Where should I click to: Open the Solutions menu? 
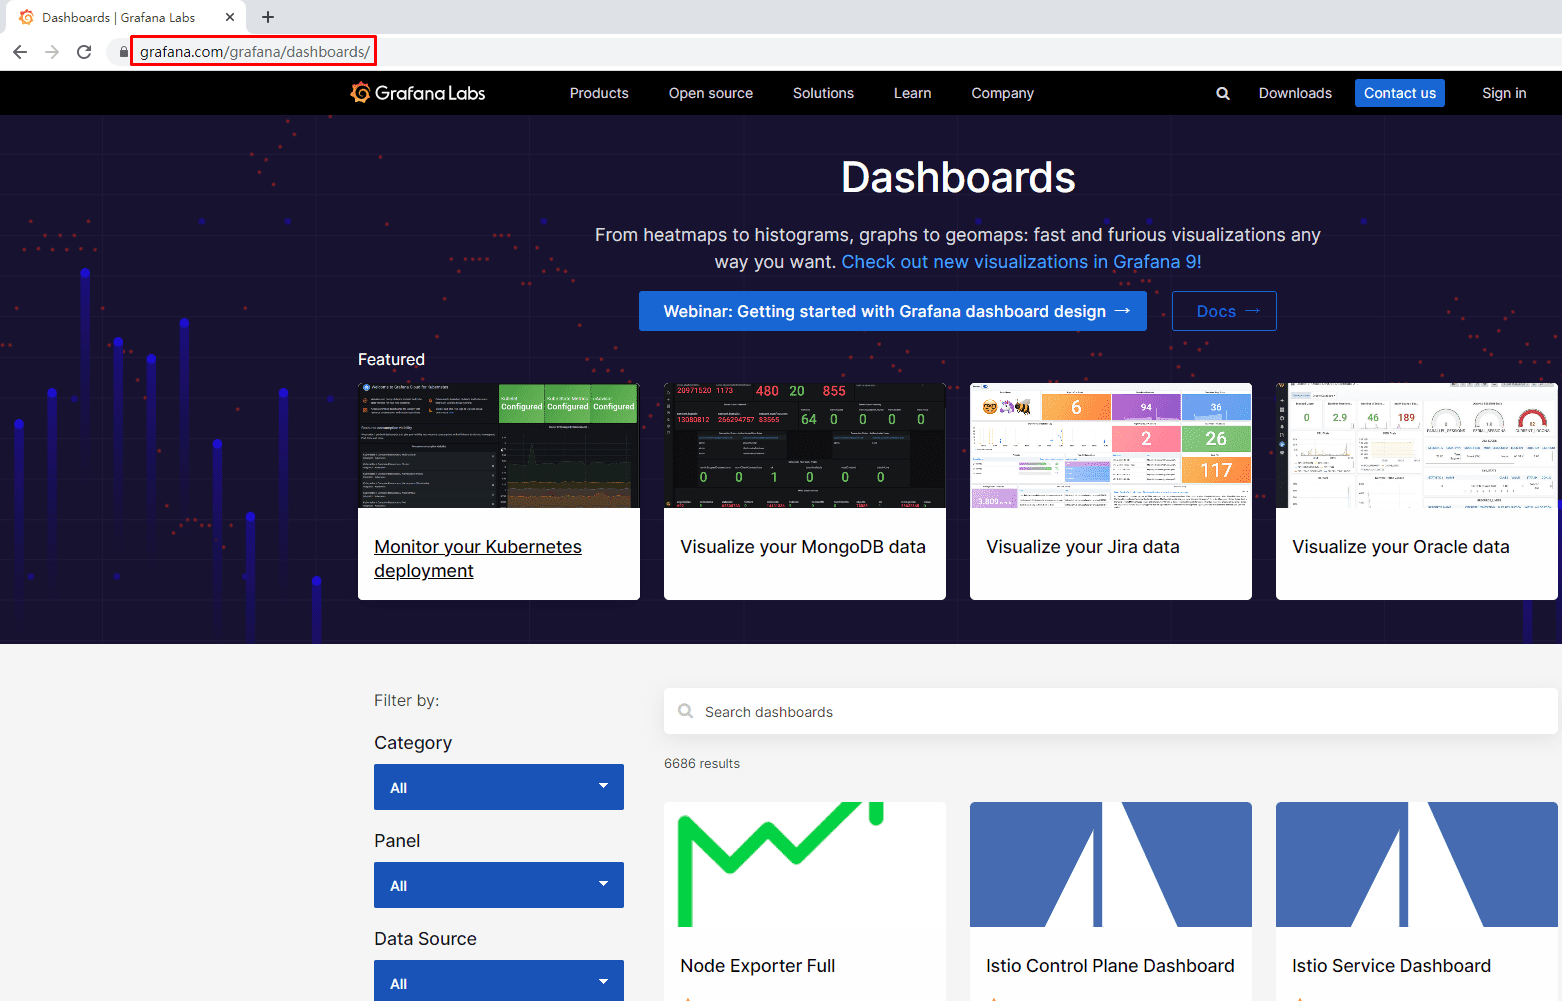(x=823, y=93)
